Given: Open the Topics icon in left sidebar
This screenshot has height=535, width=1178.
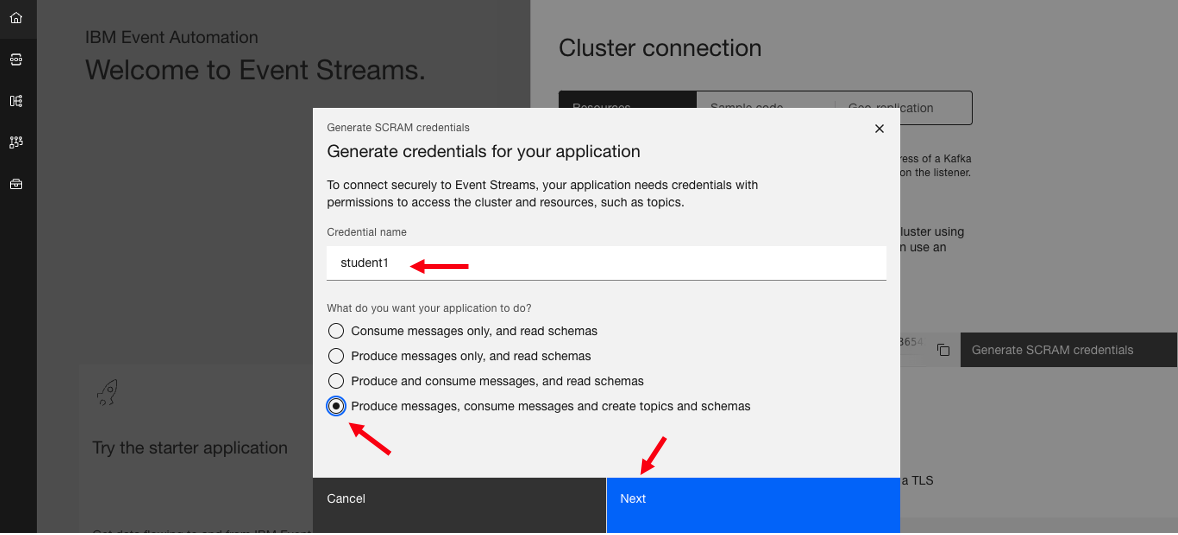Looking at the screenshot, I should (15, 59).
